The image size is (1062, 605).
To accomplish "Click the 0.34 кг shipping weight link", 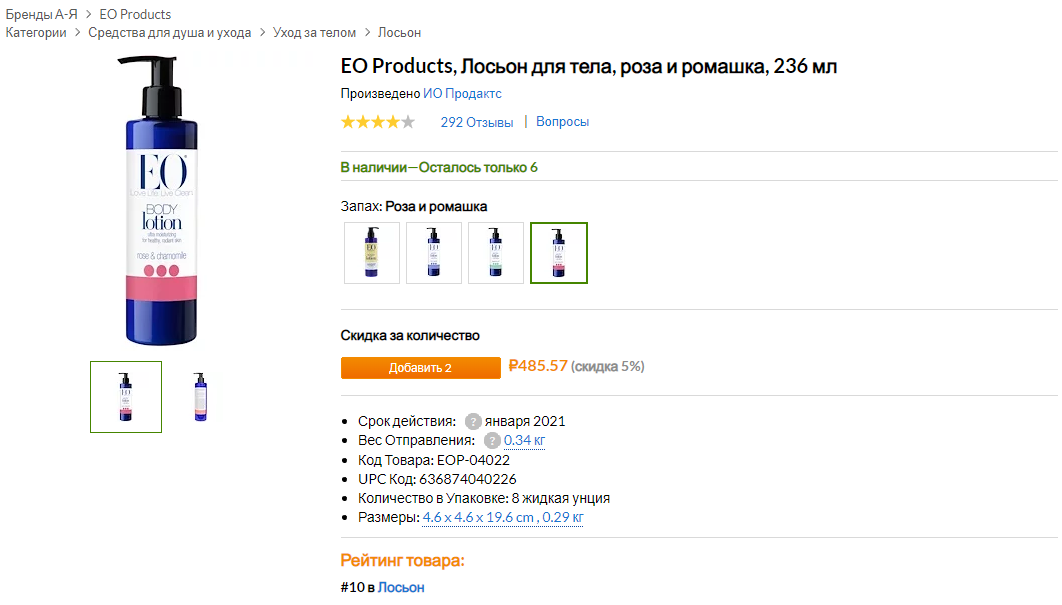I will click(524, 440).
